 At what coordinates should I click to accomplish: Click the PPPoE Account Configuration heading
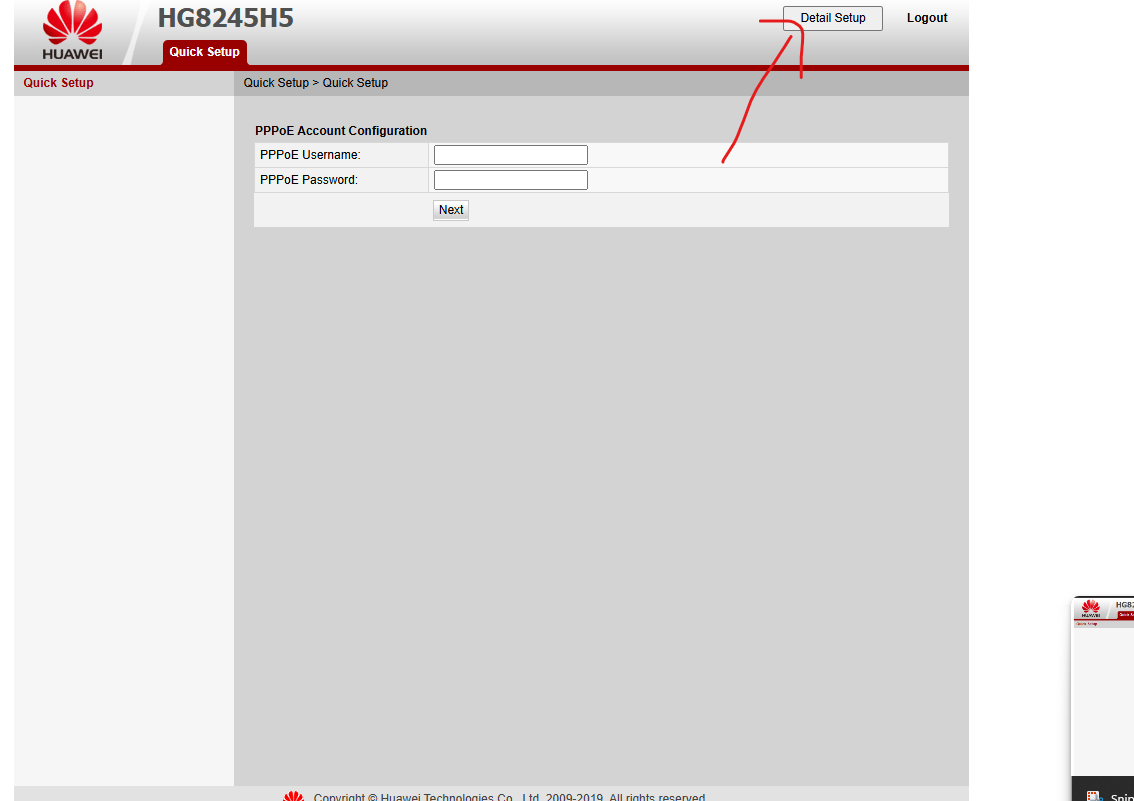[x=341, y=131]
